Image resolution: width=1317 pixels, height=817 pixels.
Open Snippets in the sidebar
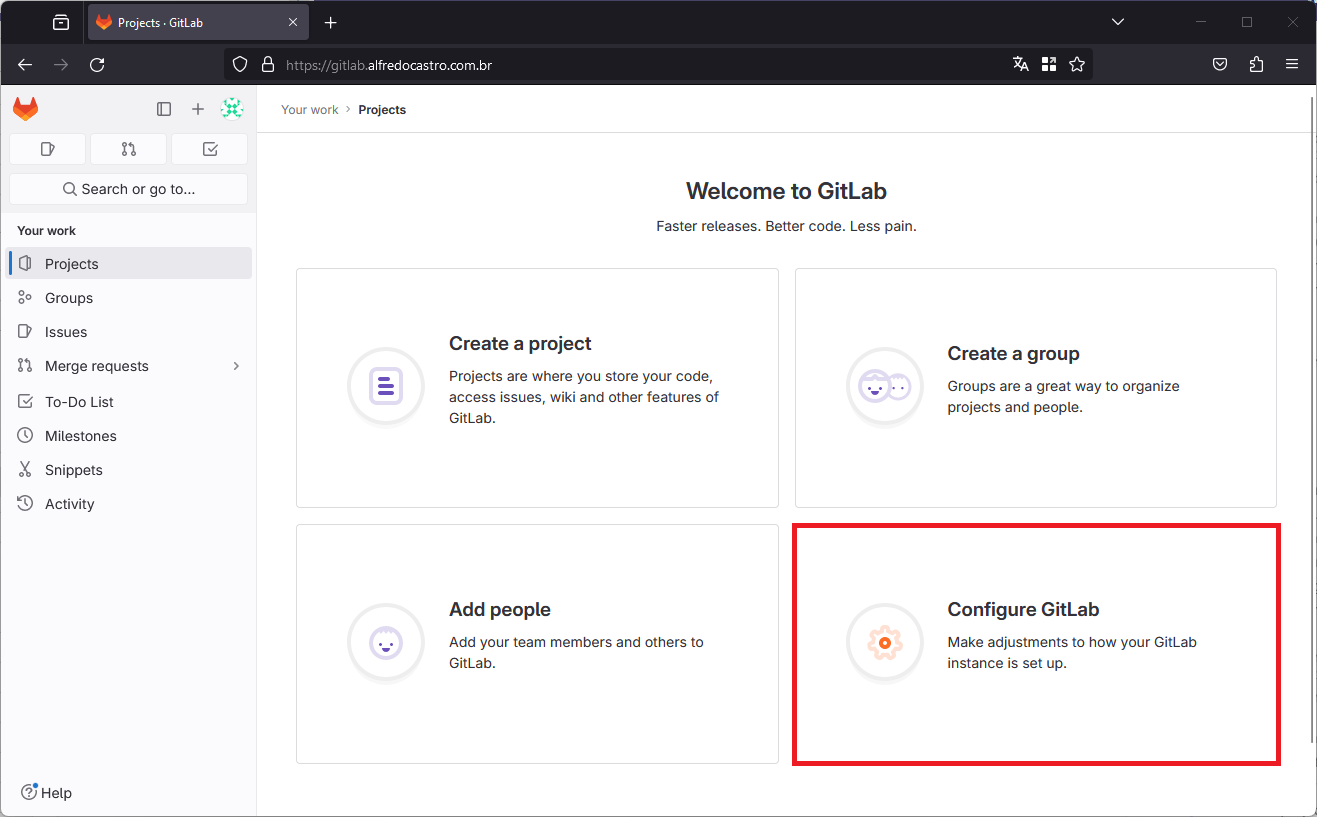130,470
